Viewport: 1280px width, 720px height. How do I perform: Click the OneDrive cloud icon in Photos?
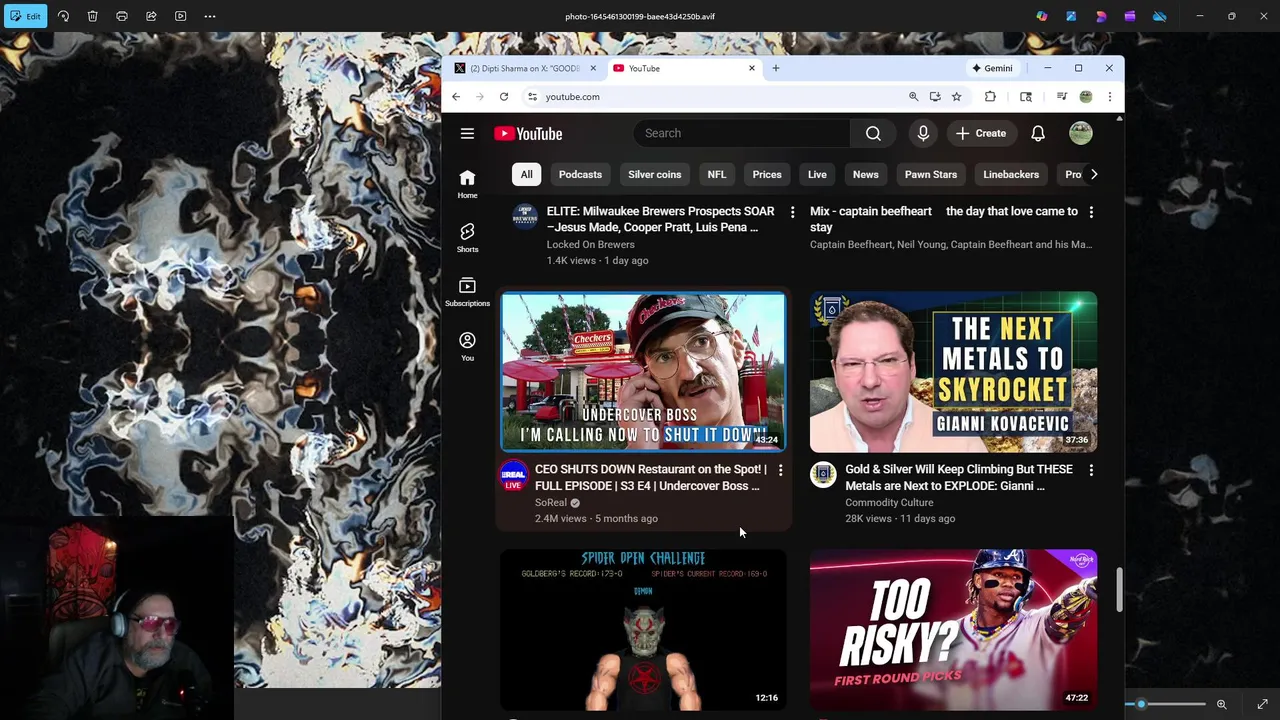click(x=1159, y=16)
